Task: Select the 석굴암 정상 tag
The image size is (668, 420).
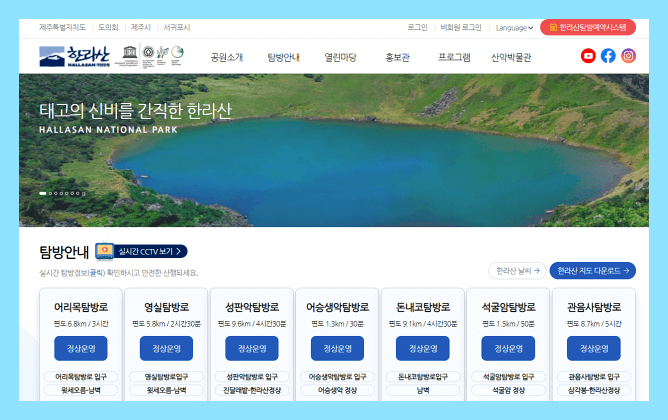Action: click(508, 390)
